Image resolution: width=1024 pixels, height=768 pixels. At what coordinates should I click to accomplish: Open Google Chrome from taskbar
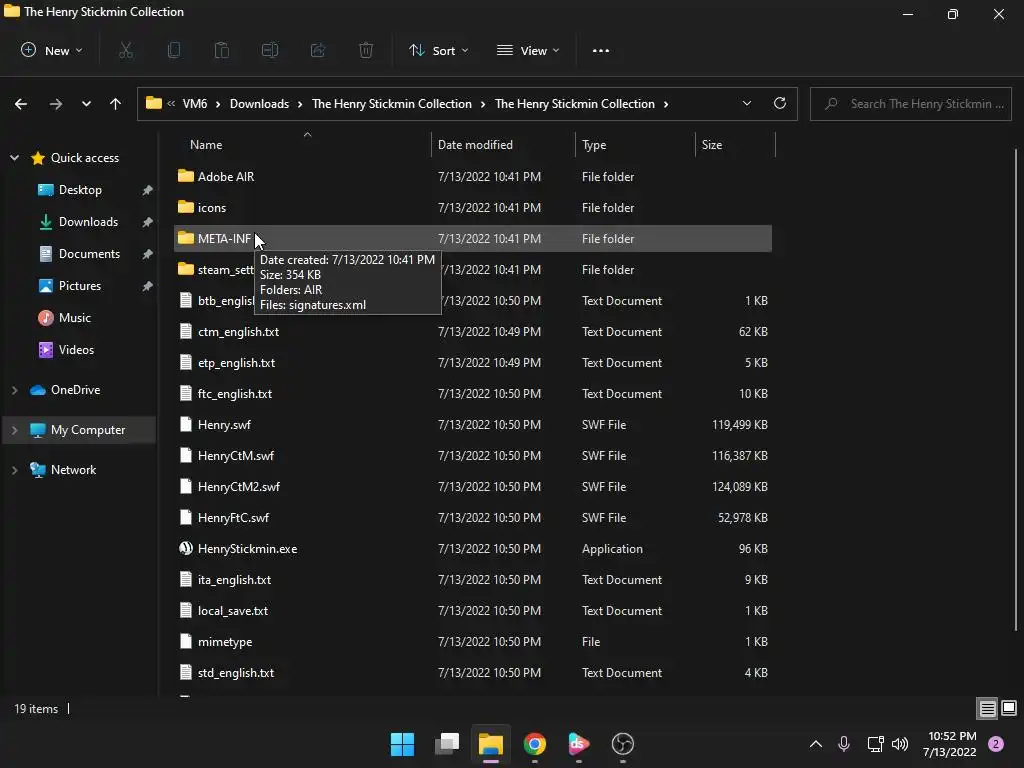[x=534, y=744]
